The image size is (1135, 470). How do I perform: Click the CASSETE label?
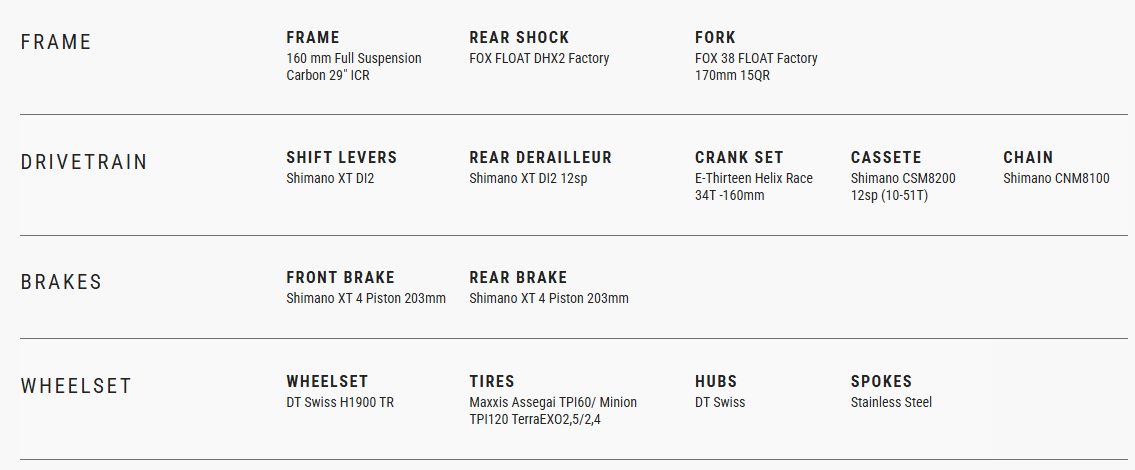coord(886,158)
